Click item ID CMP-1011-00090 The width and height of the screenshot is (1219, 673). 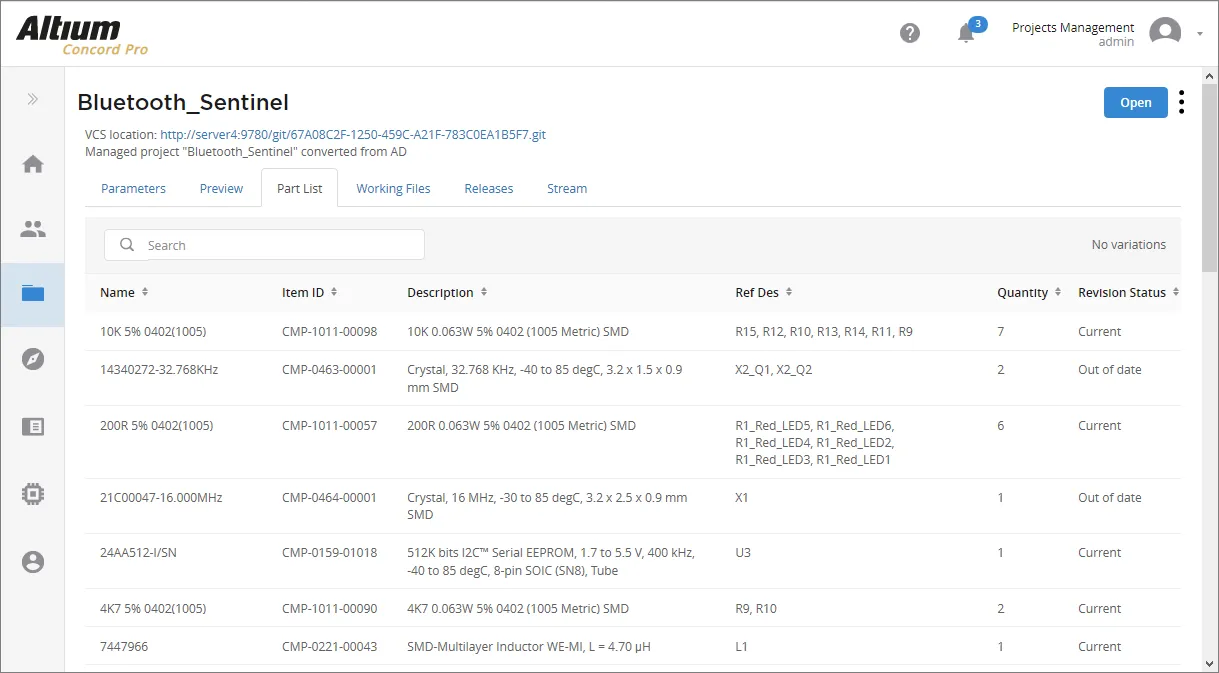(x=329, y=608)
